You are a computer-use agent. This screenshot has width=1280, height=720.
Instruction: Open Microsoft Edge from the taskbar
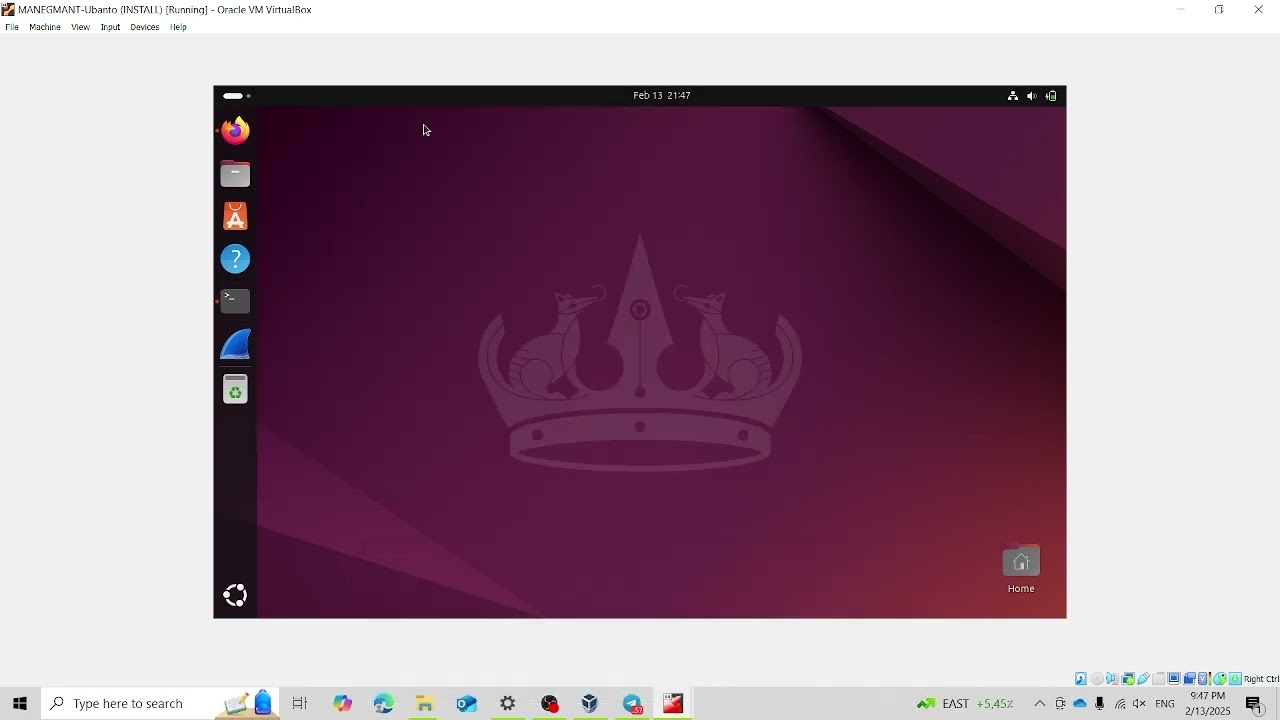tap(385, 704)
